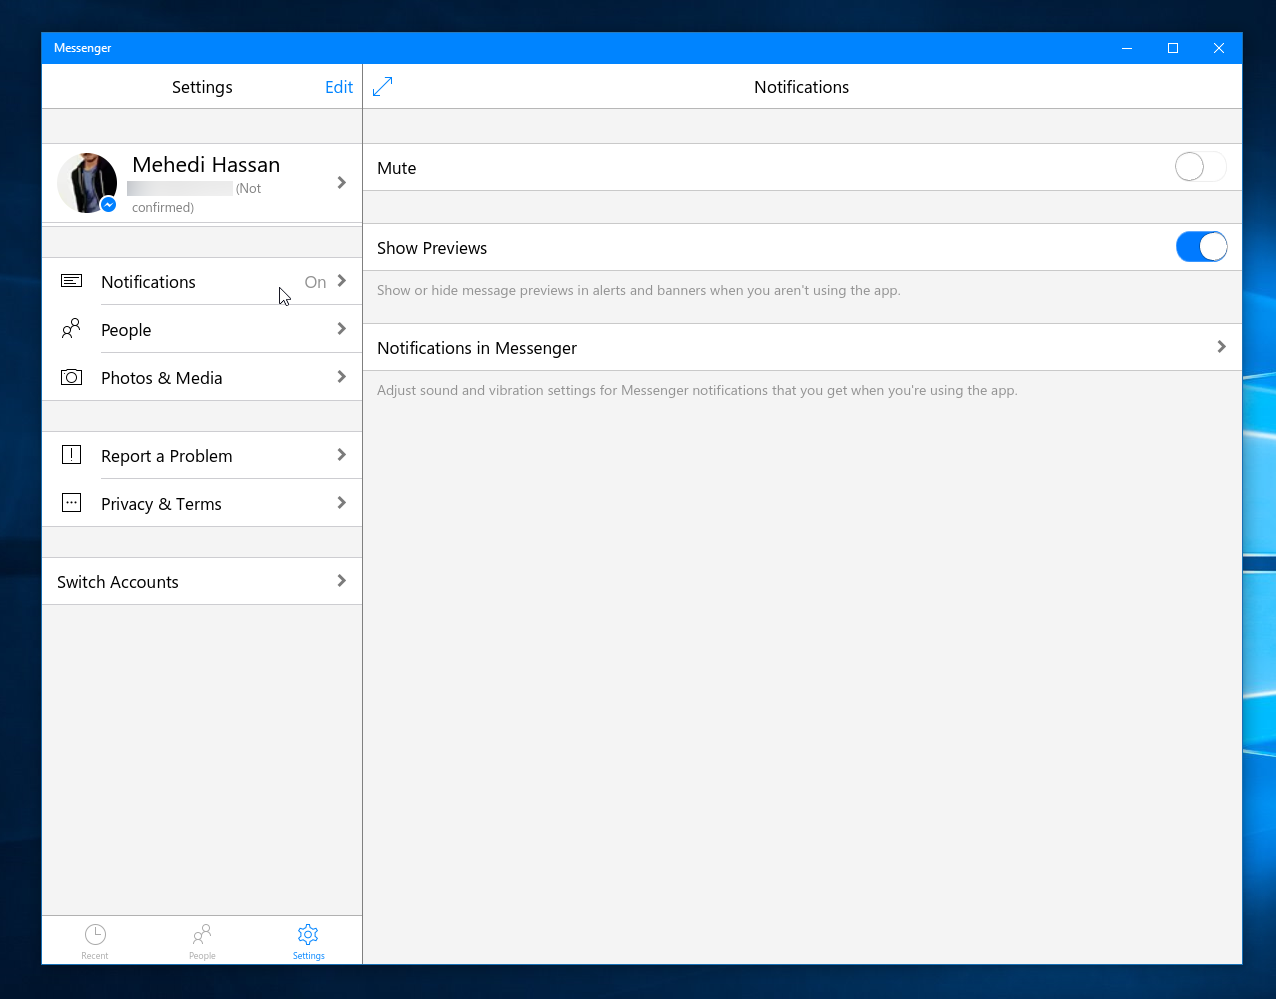Choose Report a Problem entry
Screen dimensions: 1276x999
[202, 455]
